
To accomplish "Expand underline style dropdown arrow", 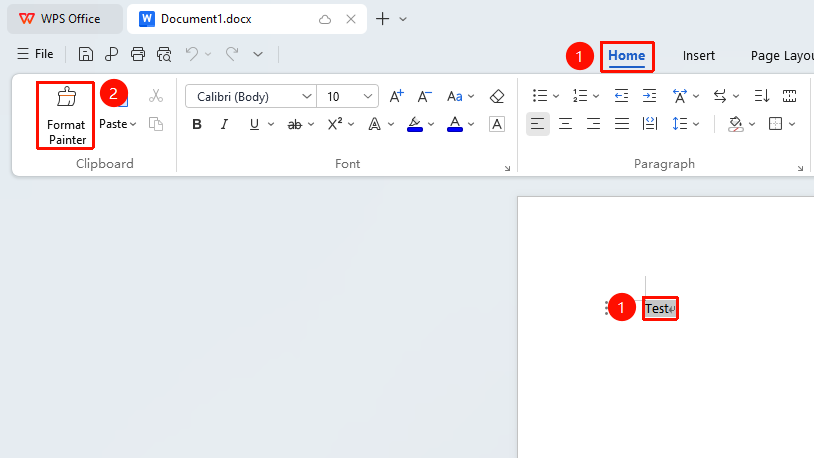I will coord(271,124).
